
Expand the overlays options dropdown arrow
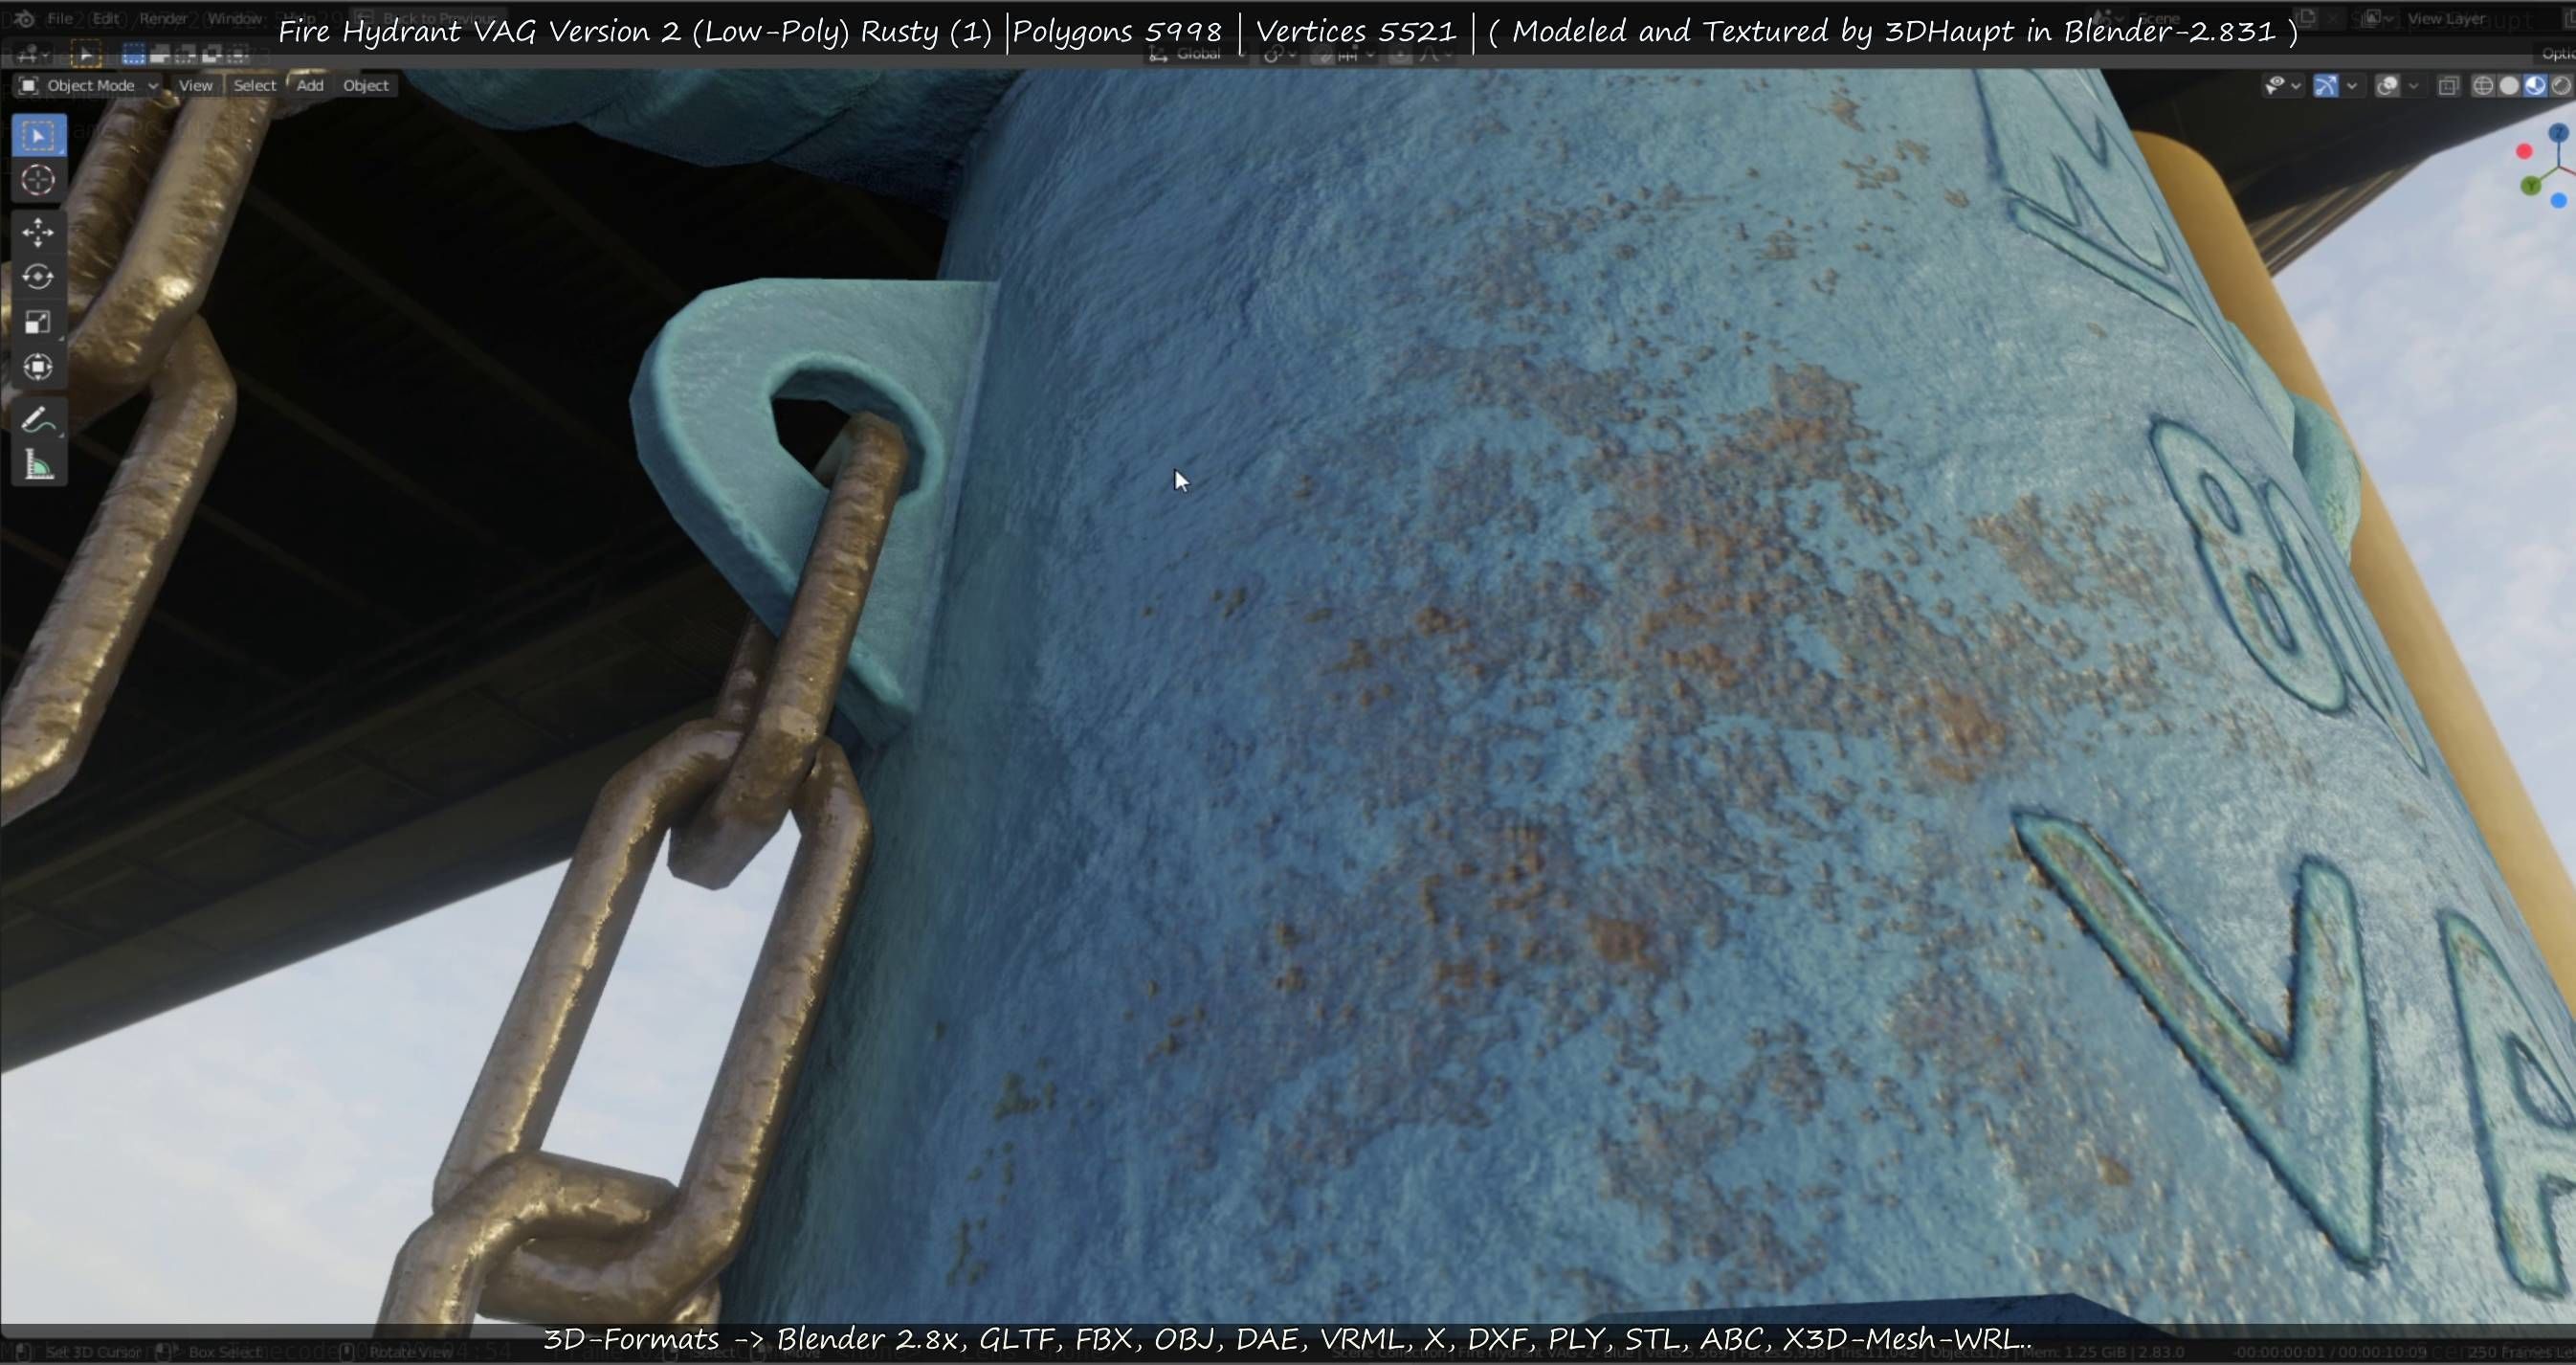click(2413, 86)
